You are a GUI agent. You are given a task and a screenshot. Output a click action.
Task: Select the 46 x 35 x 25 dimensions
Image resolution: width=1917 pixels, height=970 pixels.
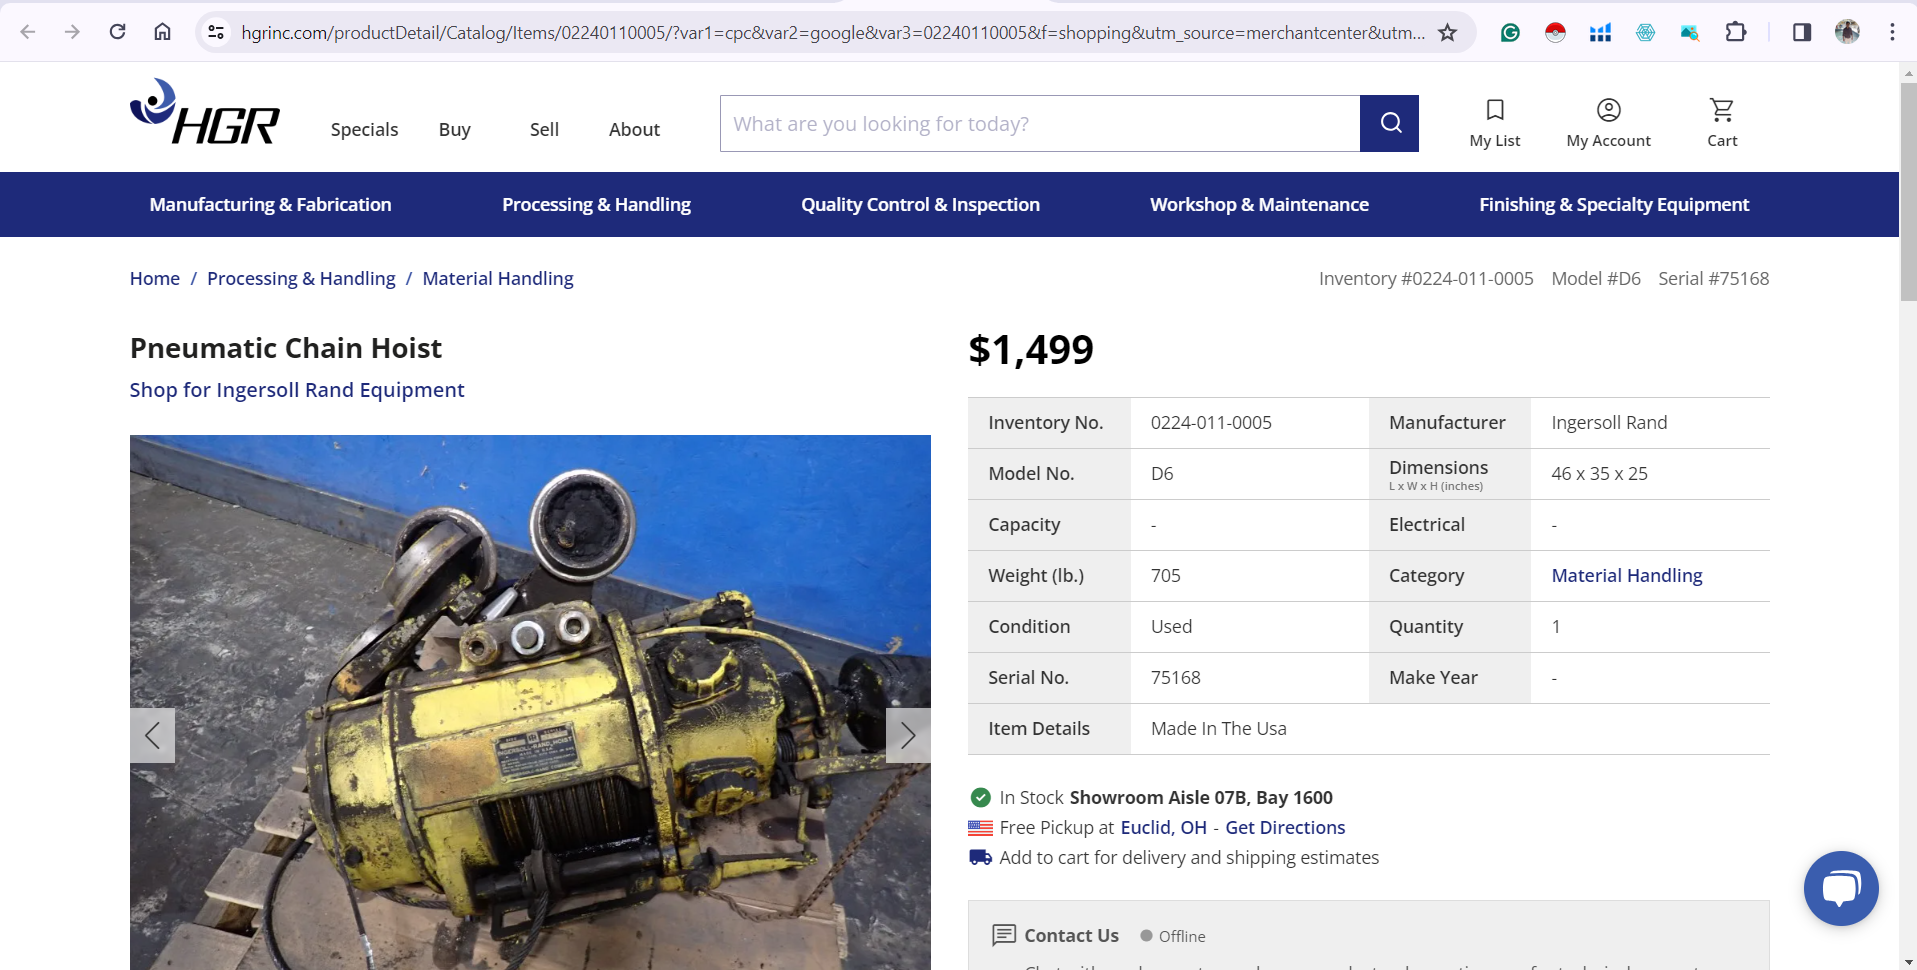coord(1599,473)
